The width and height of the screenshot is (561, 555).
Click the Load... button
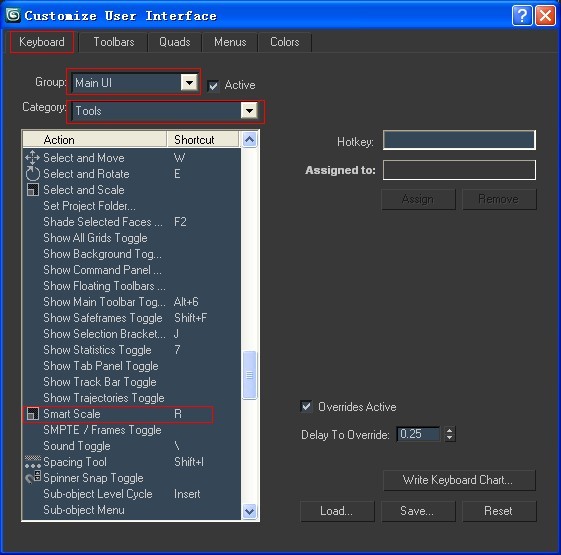(337, 511)
